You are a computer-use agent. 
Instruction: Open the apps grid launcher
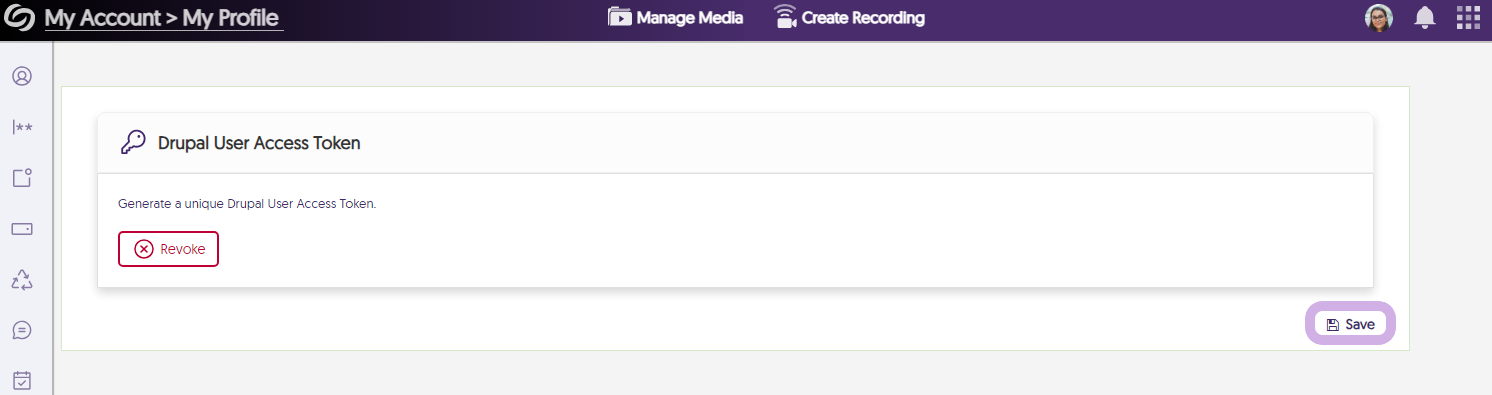tap(1468, 18)
